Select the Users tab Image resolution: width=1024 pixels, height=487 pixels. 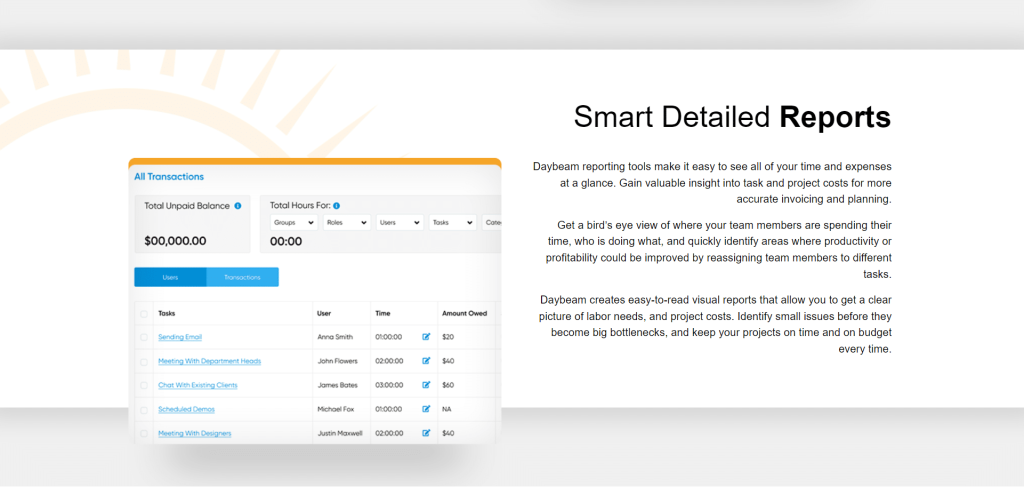[170, 277]
